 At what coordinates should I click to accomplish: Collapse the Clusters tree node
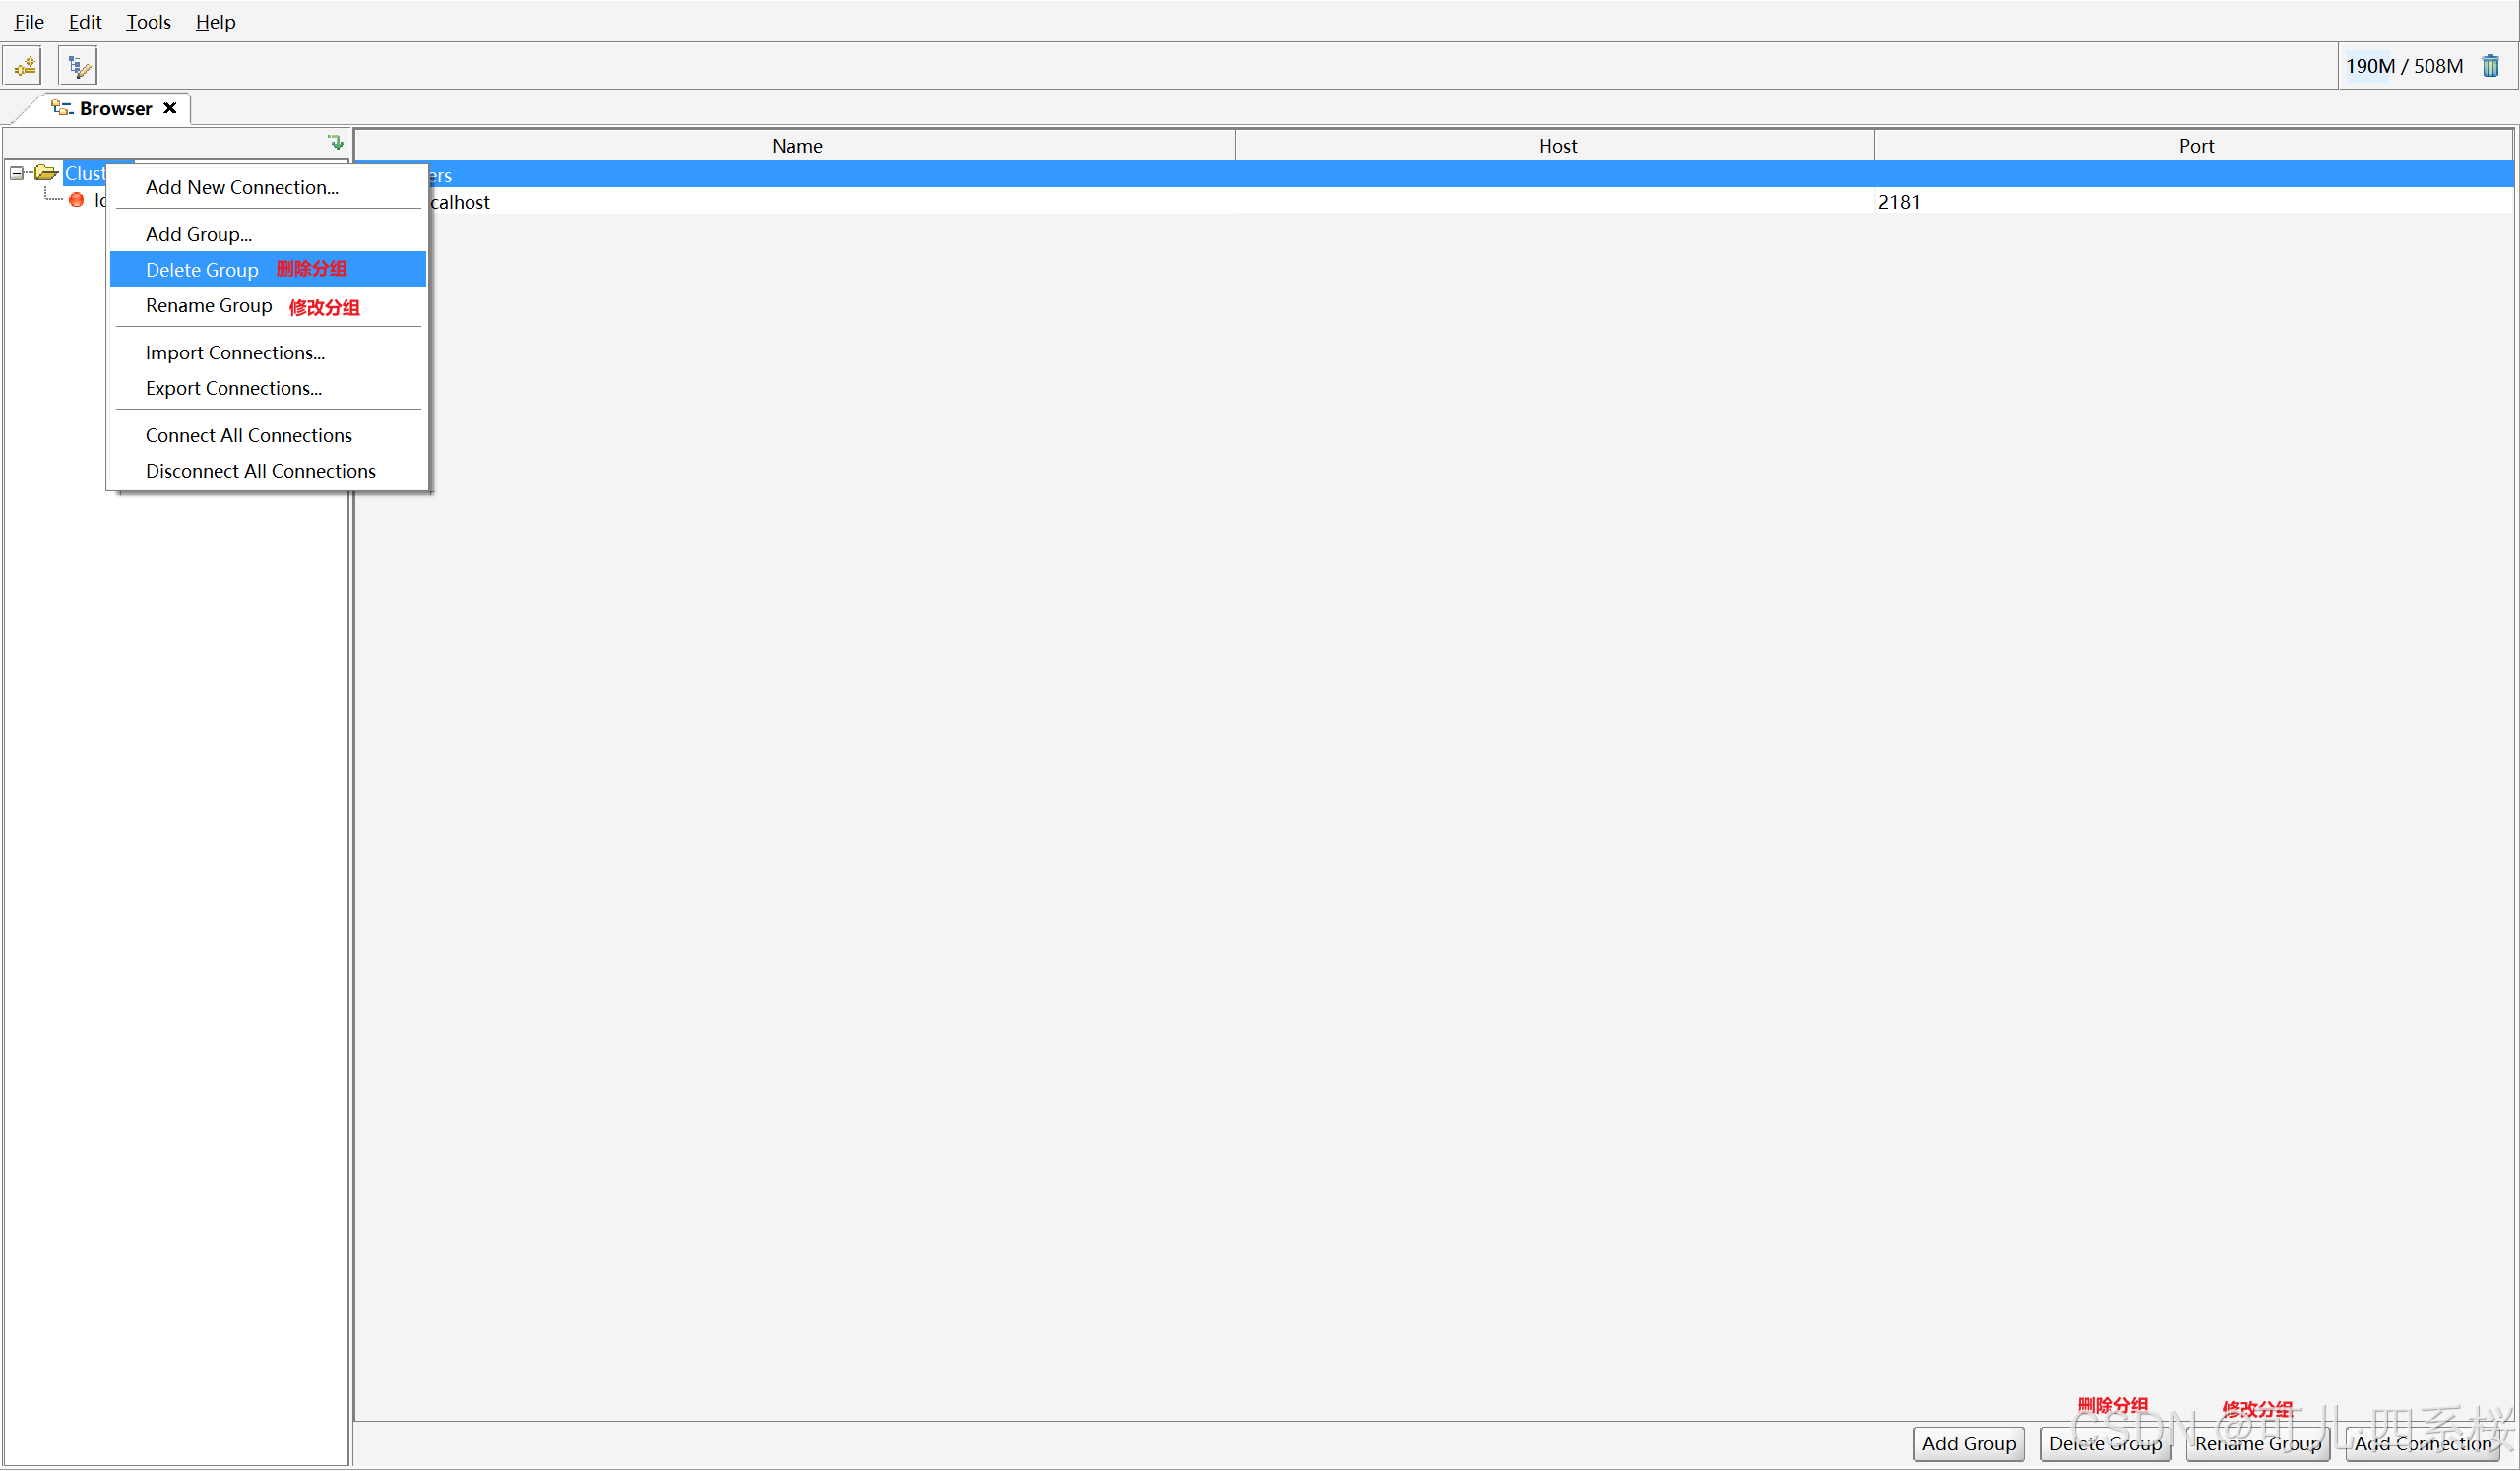17,173
